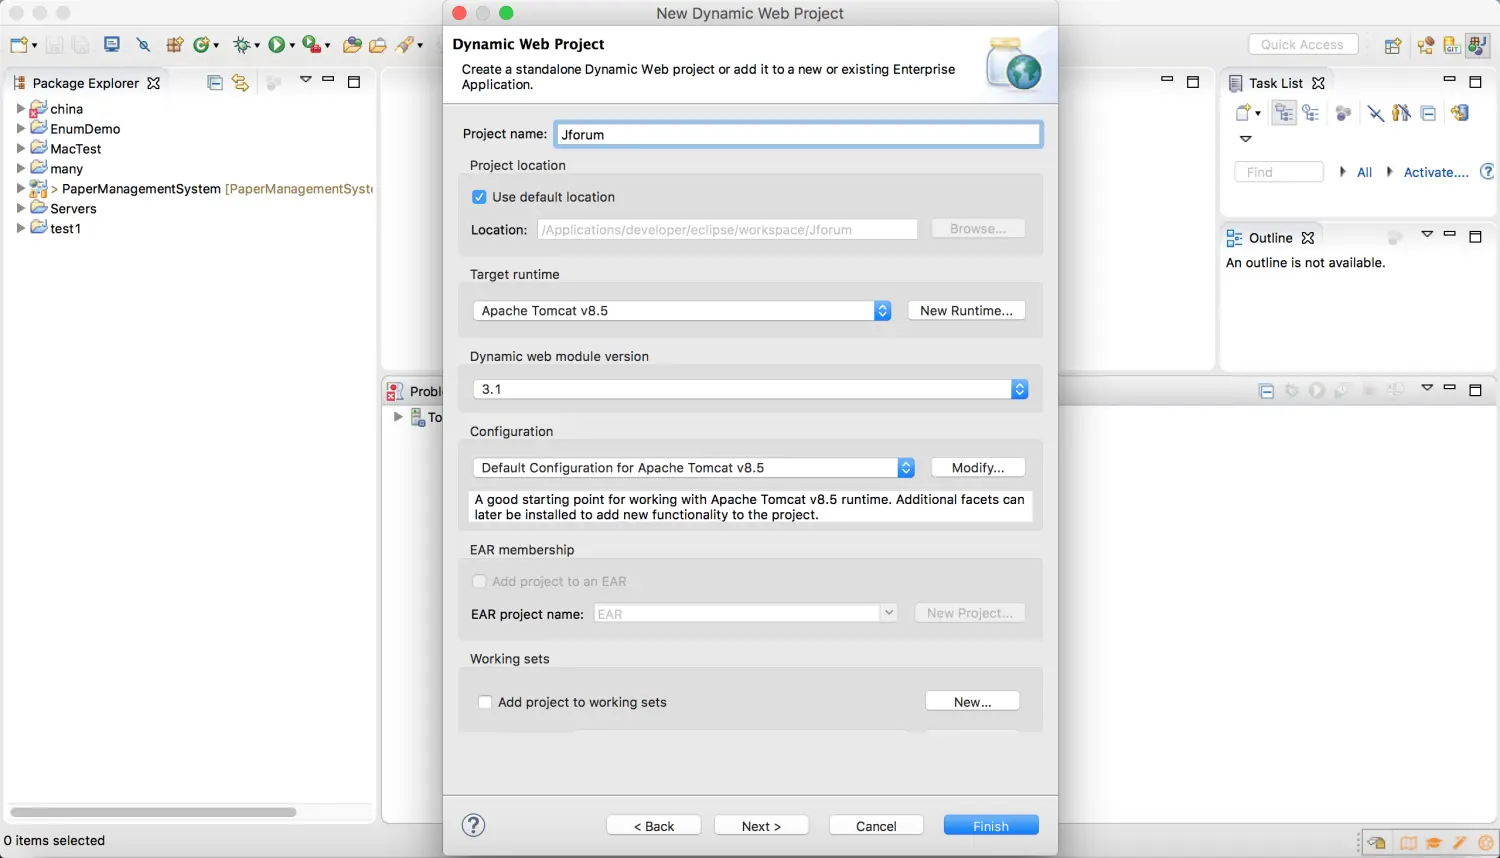Click the working sets New... button
Image resolution: width=1500 pixels, height=858 pixels.
click(x=972, y=702)
